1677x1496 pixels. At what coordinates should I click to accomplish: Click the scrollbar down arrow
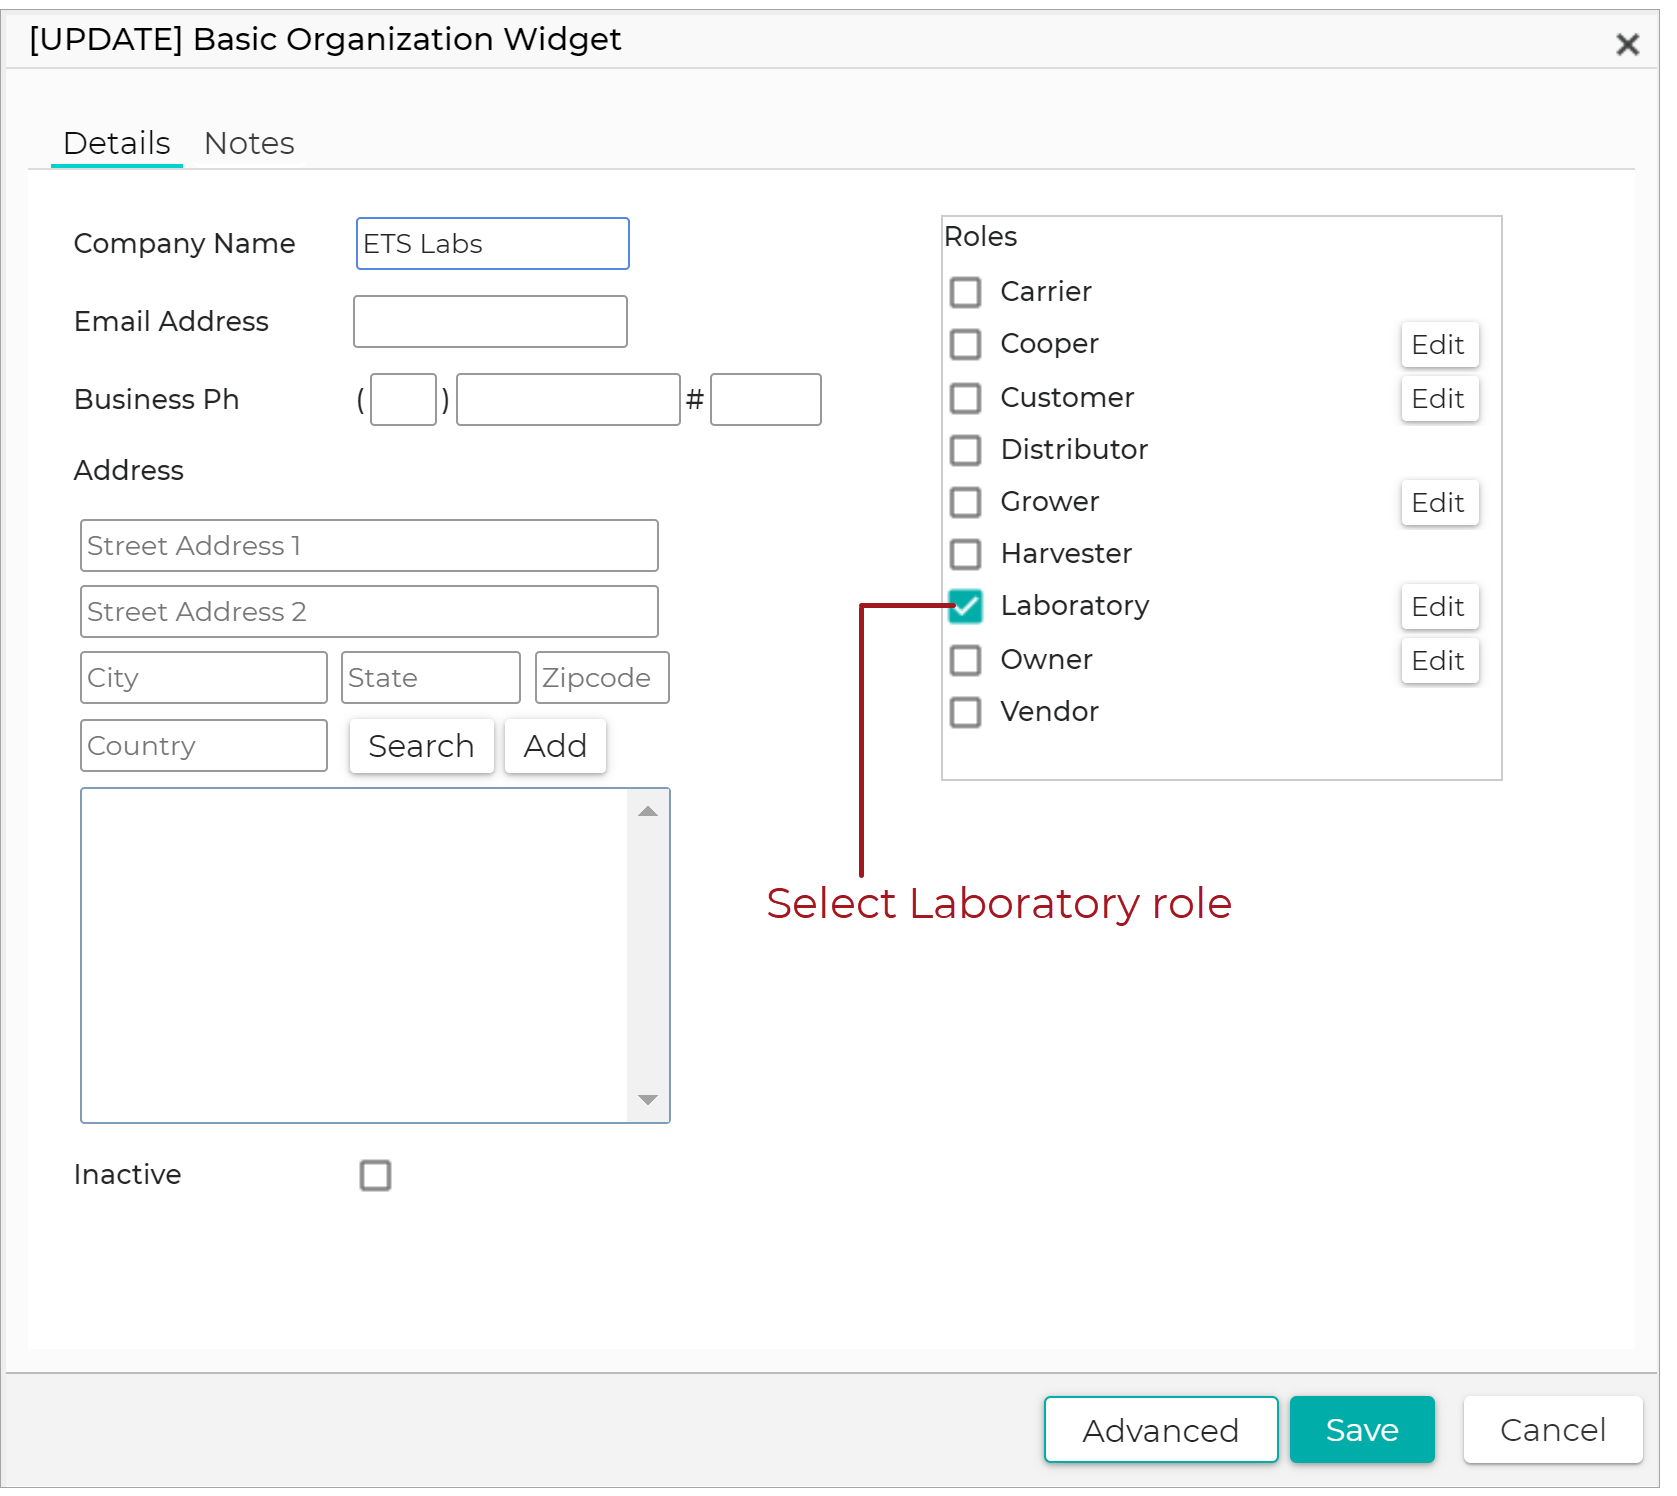pyautogui.click(x=648, y=1100)
